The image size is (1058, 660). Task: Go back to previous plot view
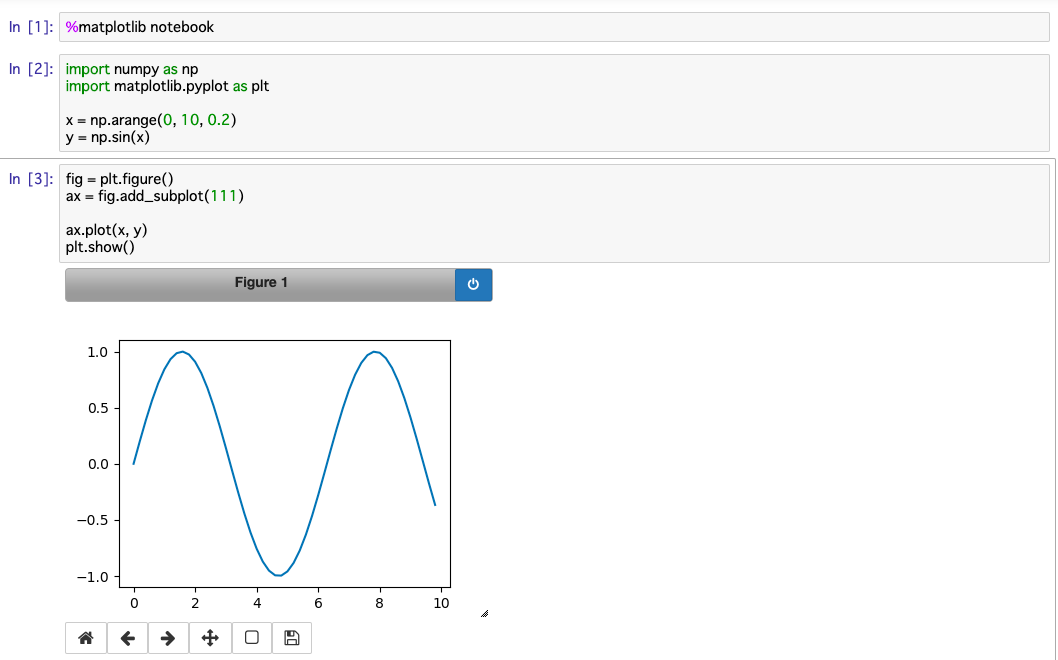(128, 638)
